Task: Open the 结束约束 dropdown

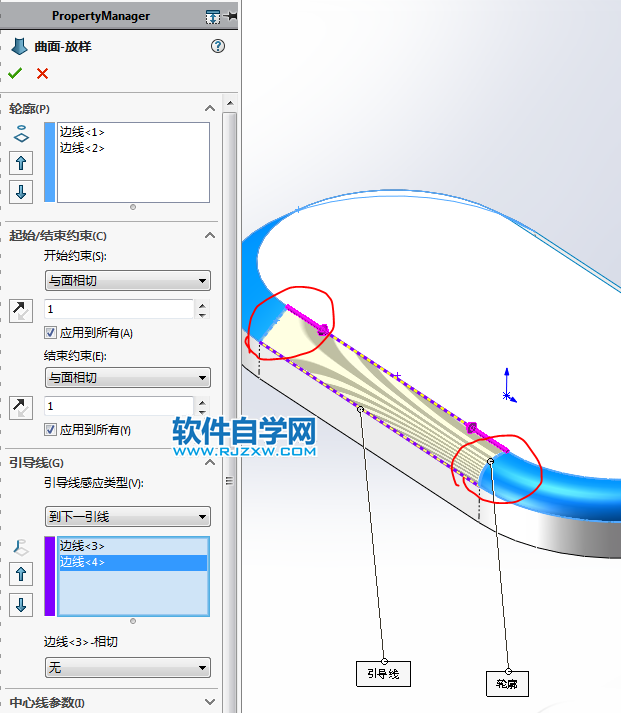Action: point(127,378)
